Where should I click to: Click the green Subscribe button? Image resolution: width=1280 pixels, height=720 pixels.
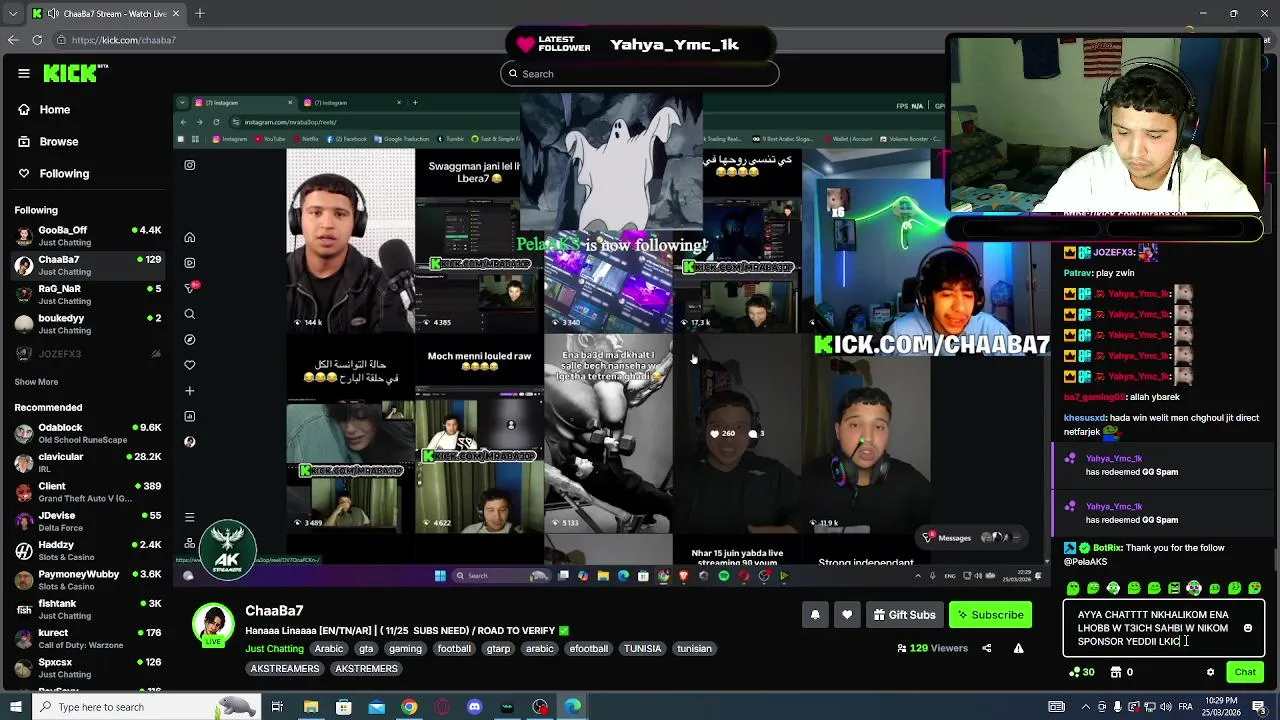990,615
